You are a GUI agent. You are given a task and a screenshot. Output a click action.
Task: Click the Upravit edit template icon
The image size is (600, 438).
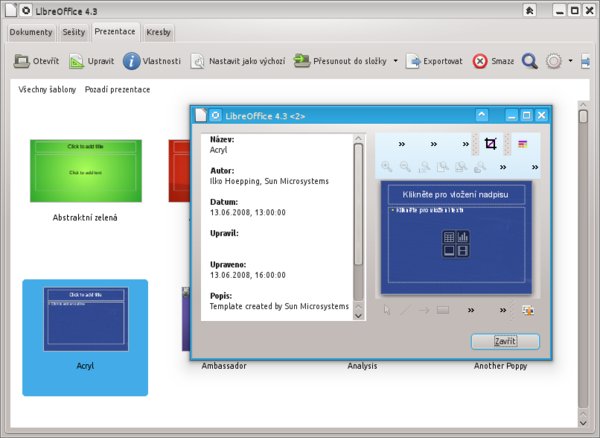pos(76,61)
